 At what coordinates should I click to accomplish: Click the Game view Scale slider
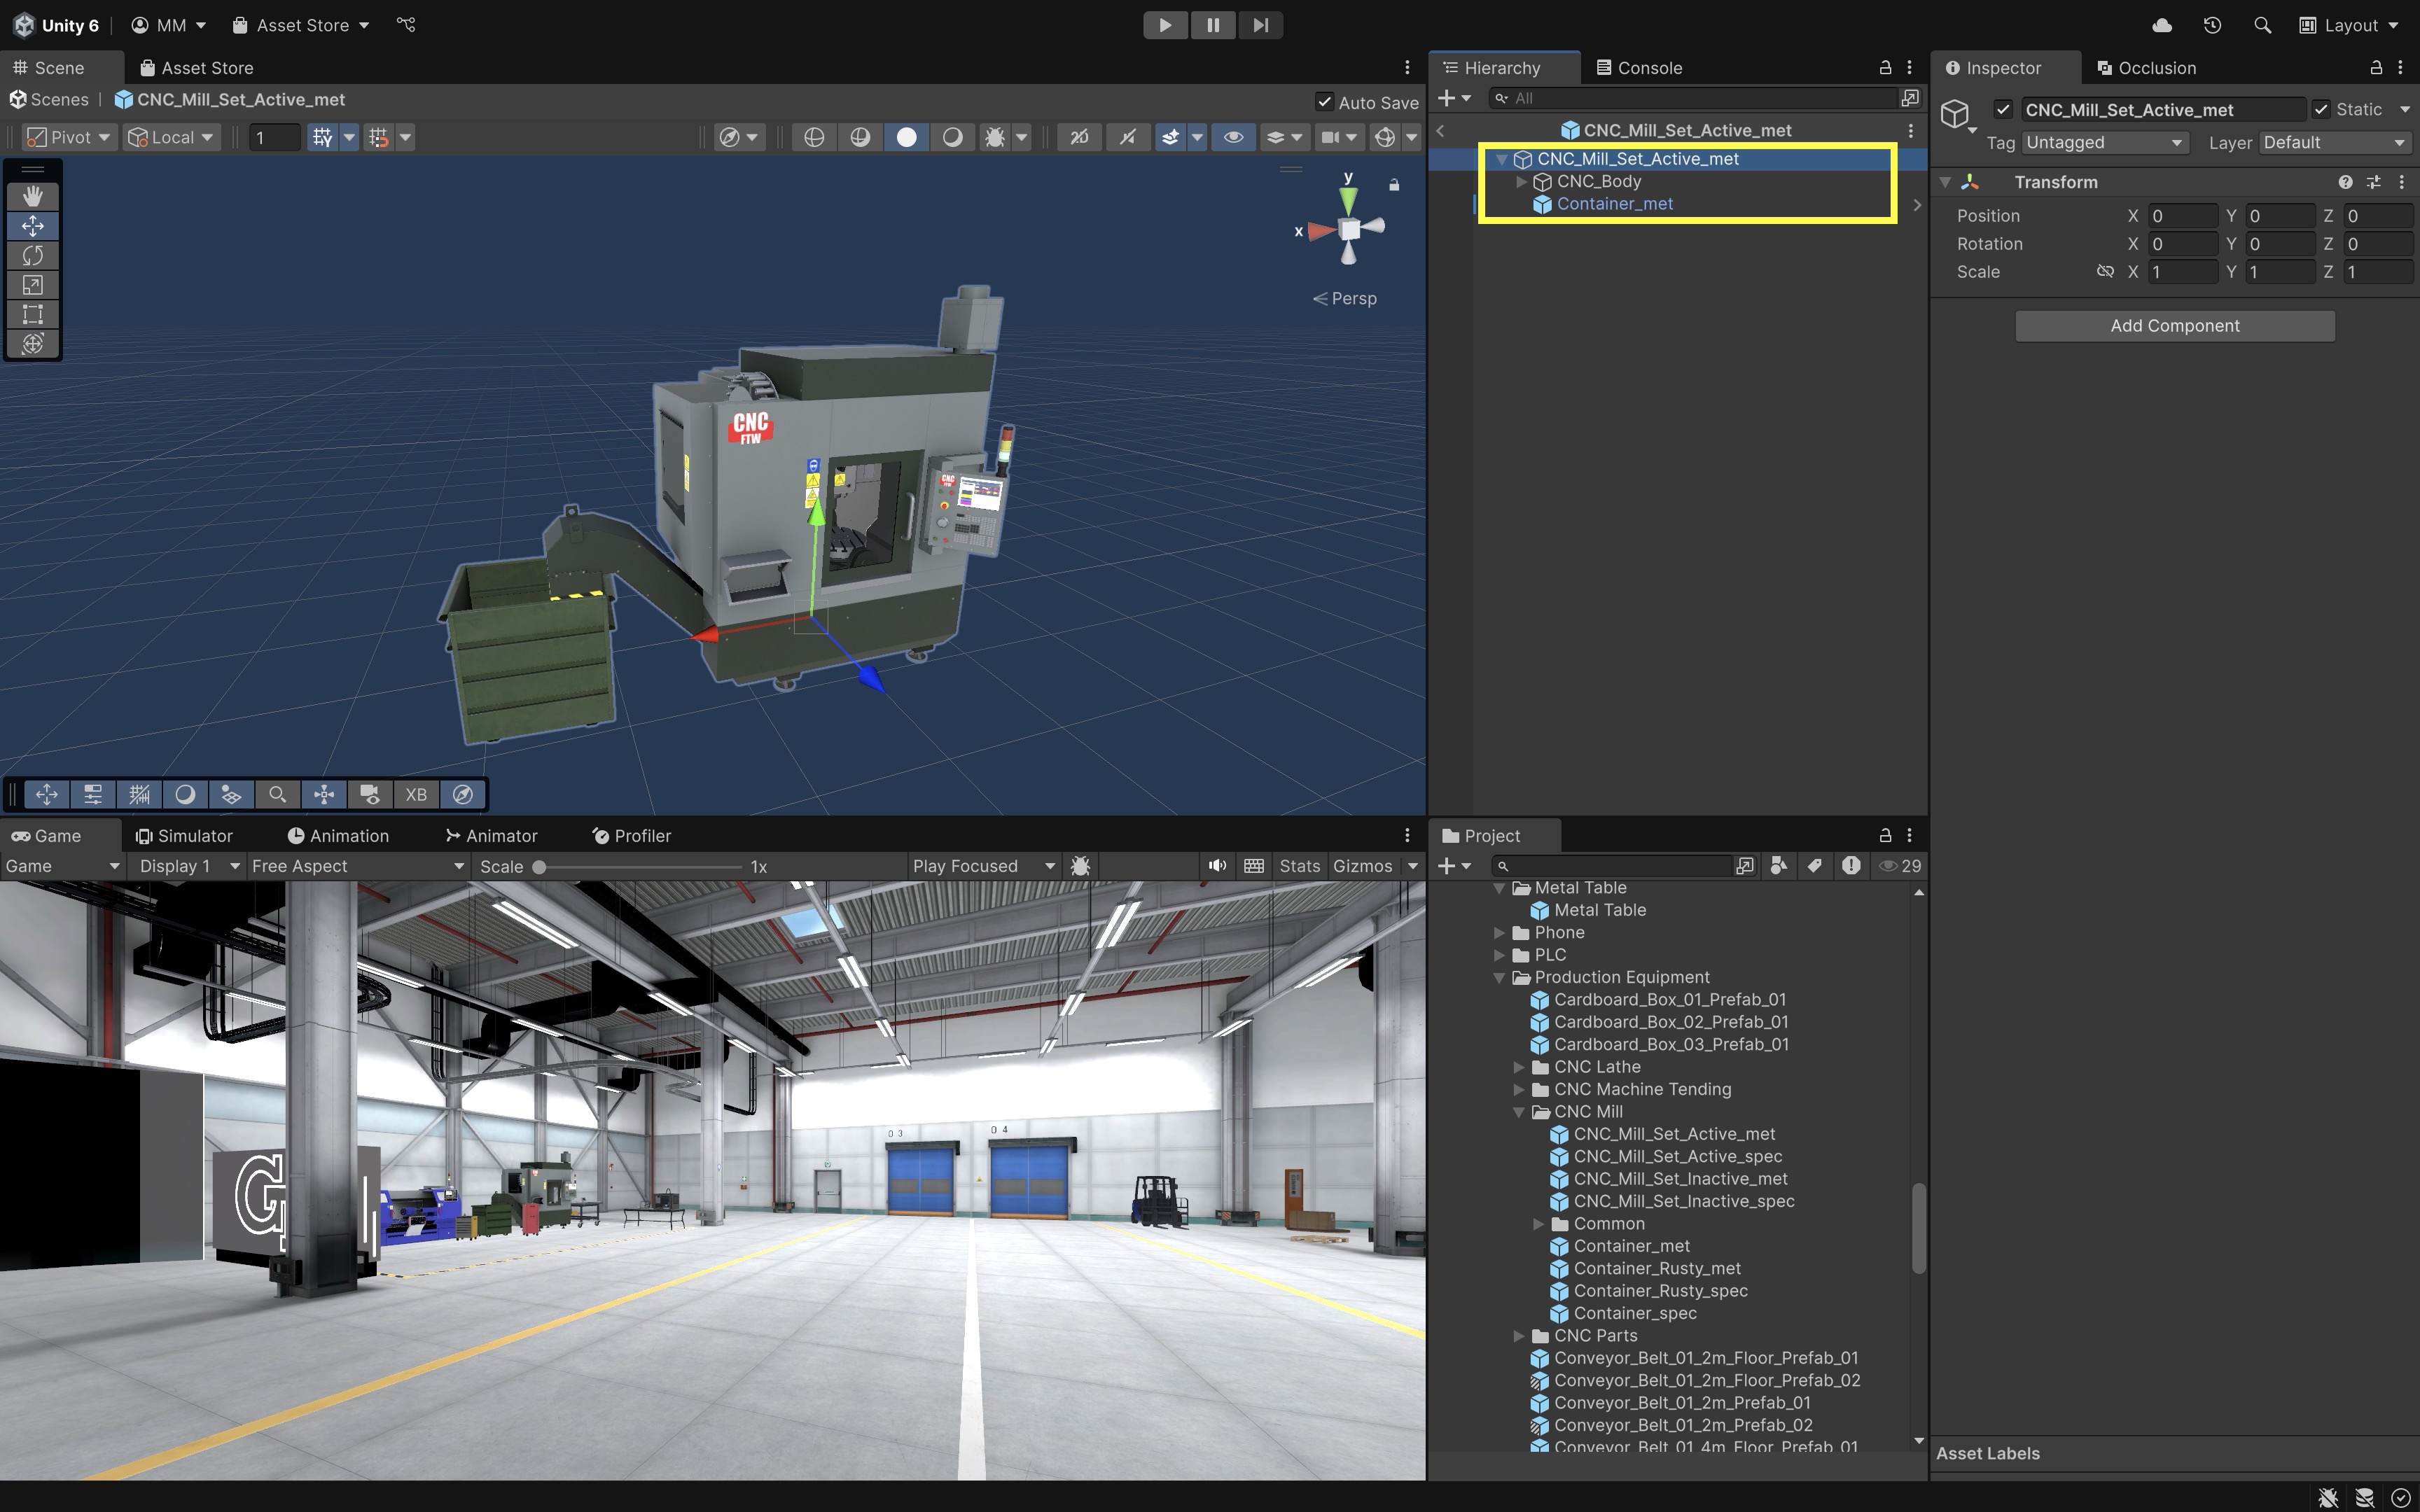[640, 867]
